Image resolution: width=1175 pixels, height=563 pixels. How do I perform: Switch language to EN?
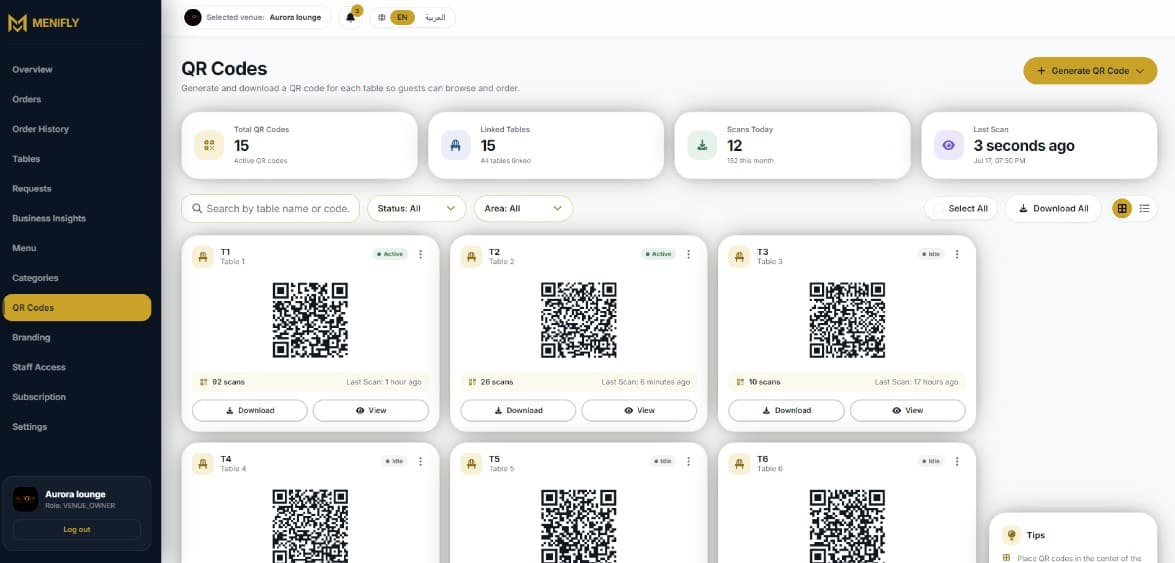point(402,17)
